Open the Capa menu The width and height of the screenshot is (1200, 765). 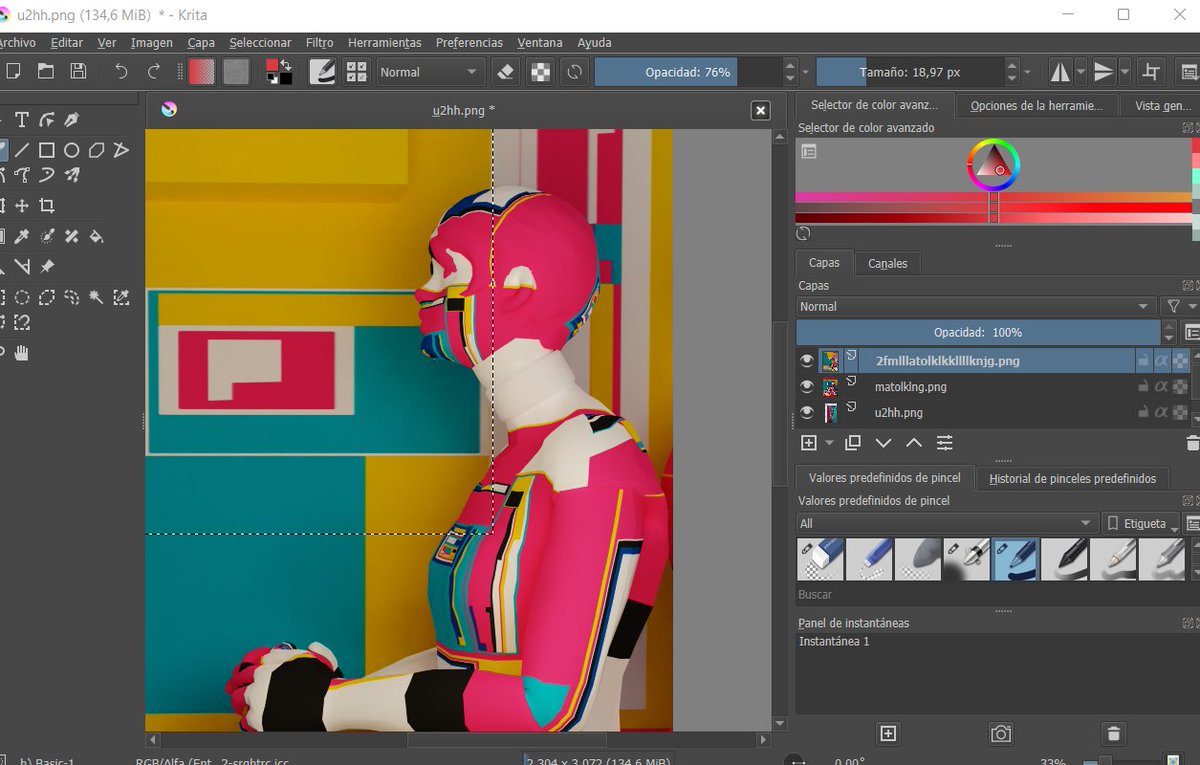(201, 43)
